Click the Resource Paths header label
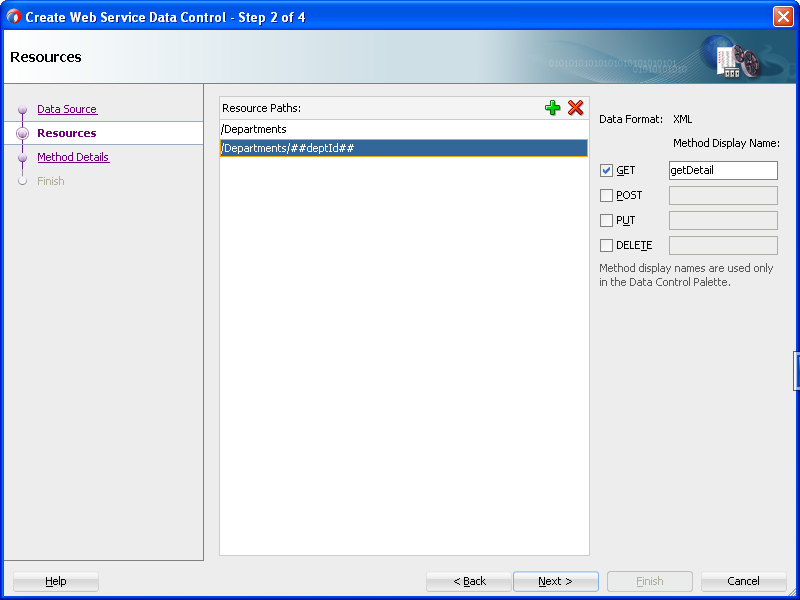 point(261,108)
